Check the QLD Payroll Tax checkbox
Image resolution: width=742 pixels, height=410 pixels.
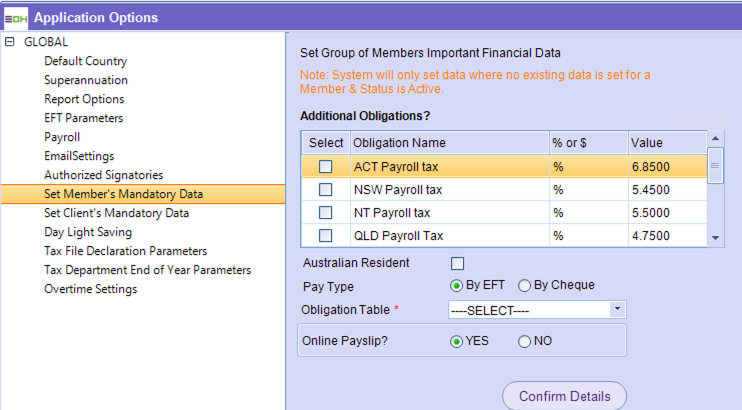[325, 236]
